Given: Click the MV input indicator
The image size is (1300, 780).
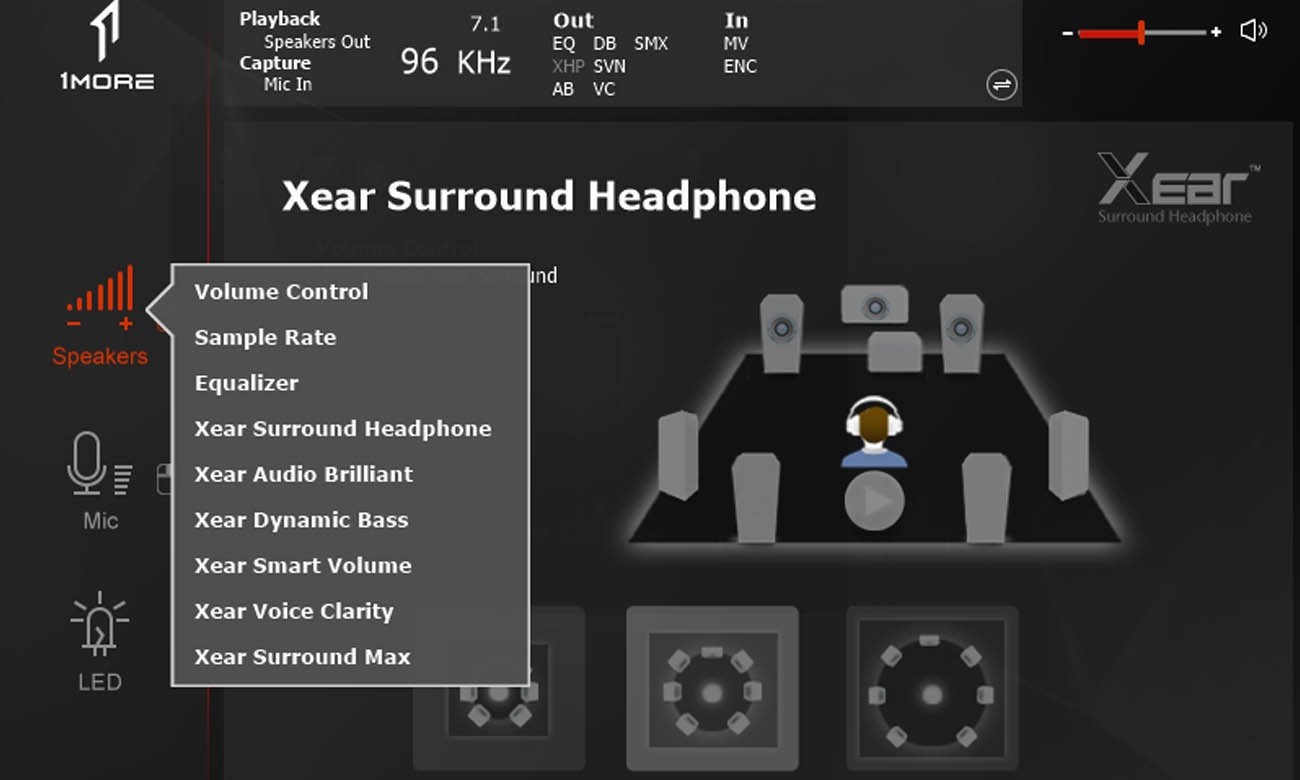Looking at the screenshot, I should [736, 44].
